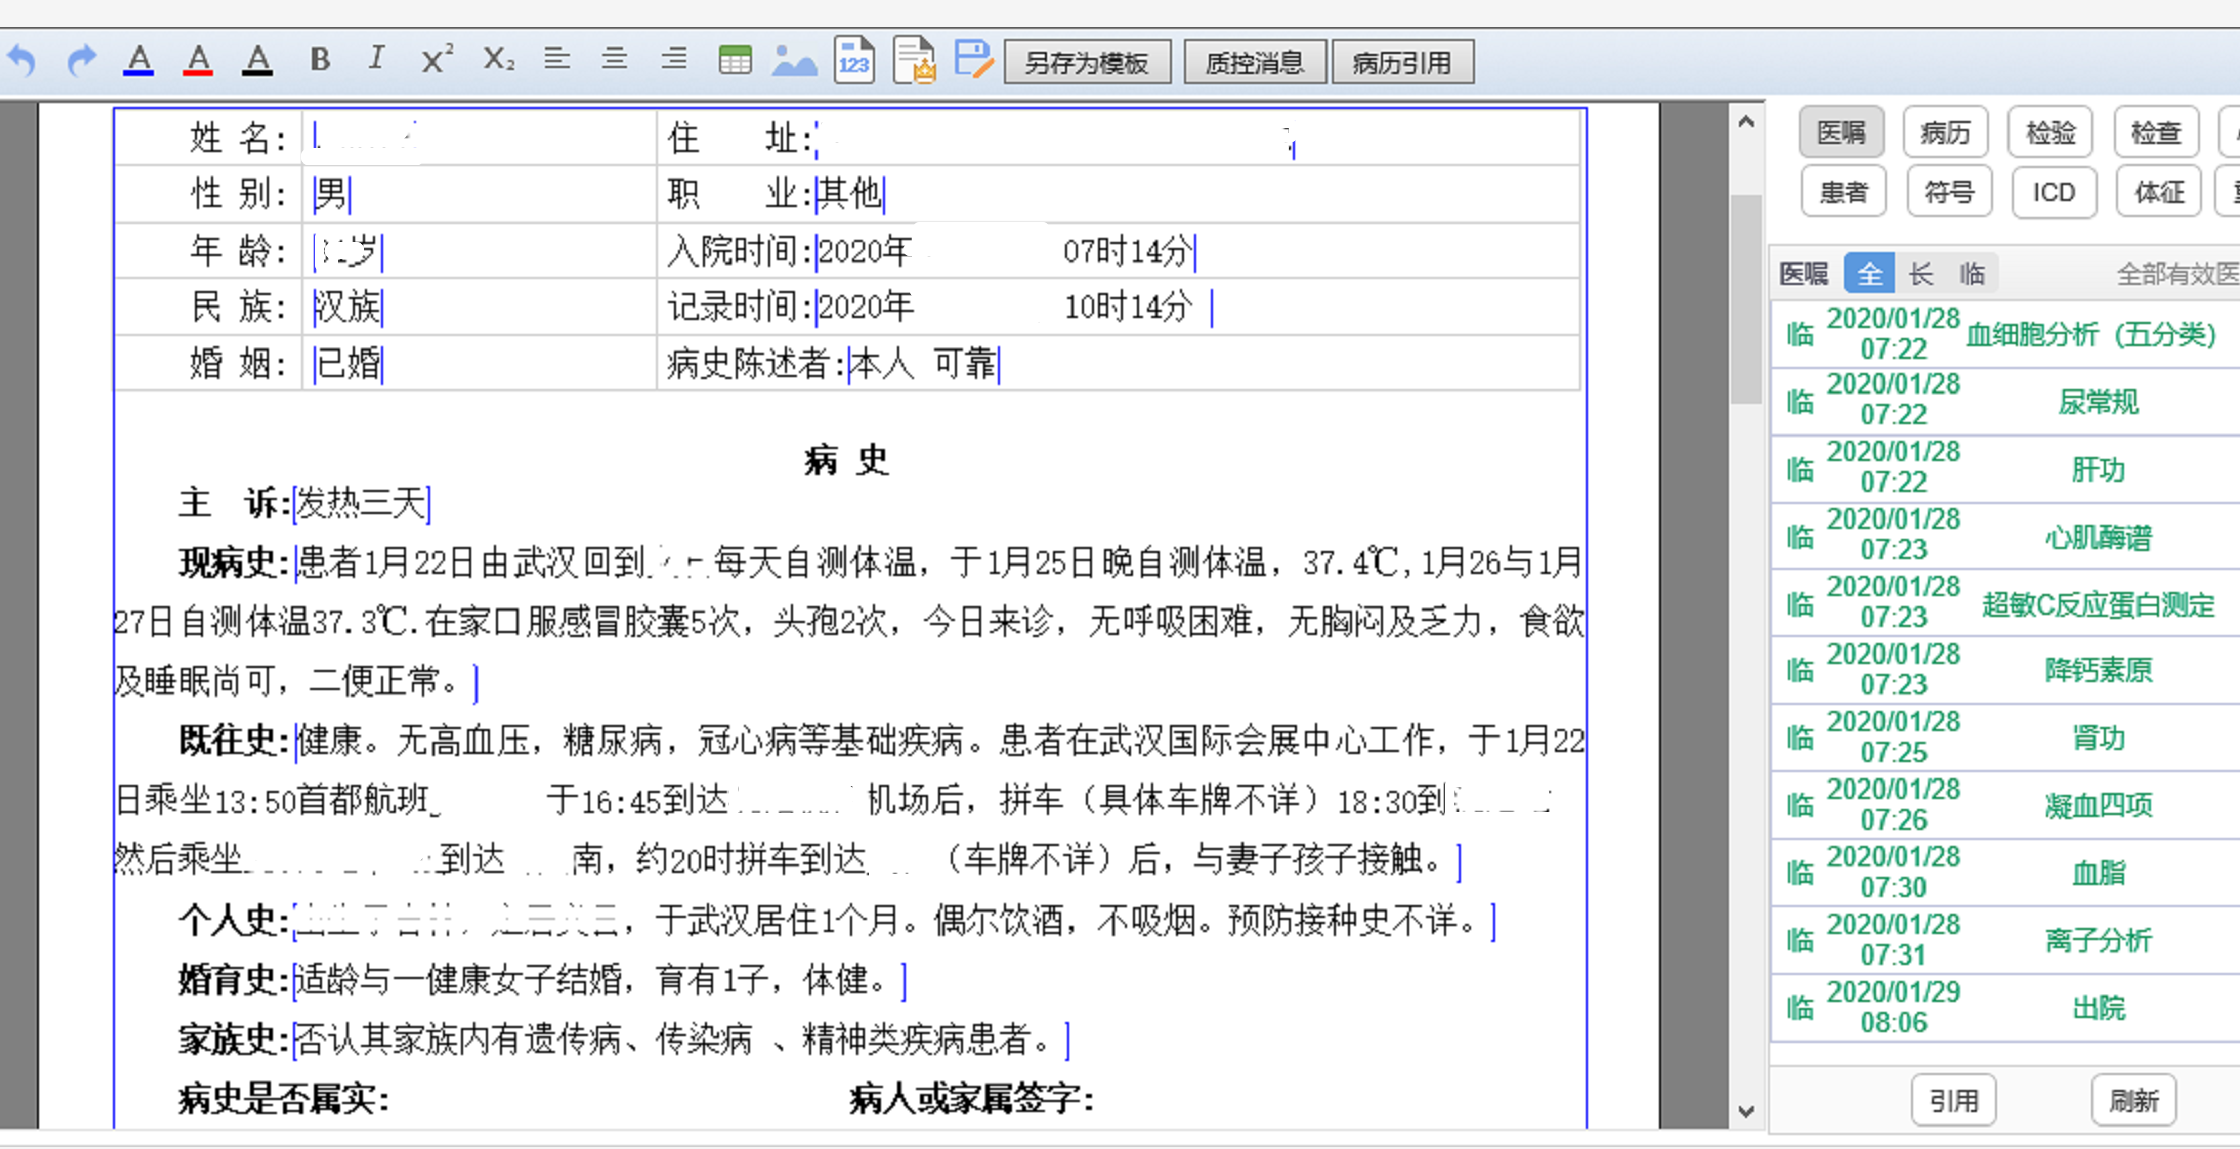The height and width of the screenshot is (1149, 2240).
Task: Click the document vertical scrollbar thumb
Action: tap(1746, 299)
